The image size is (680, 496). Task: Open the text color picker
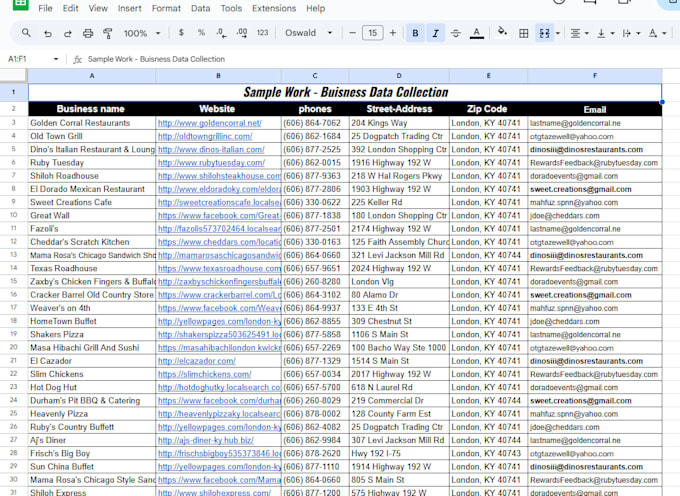click(x=477, y=33)
